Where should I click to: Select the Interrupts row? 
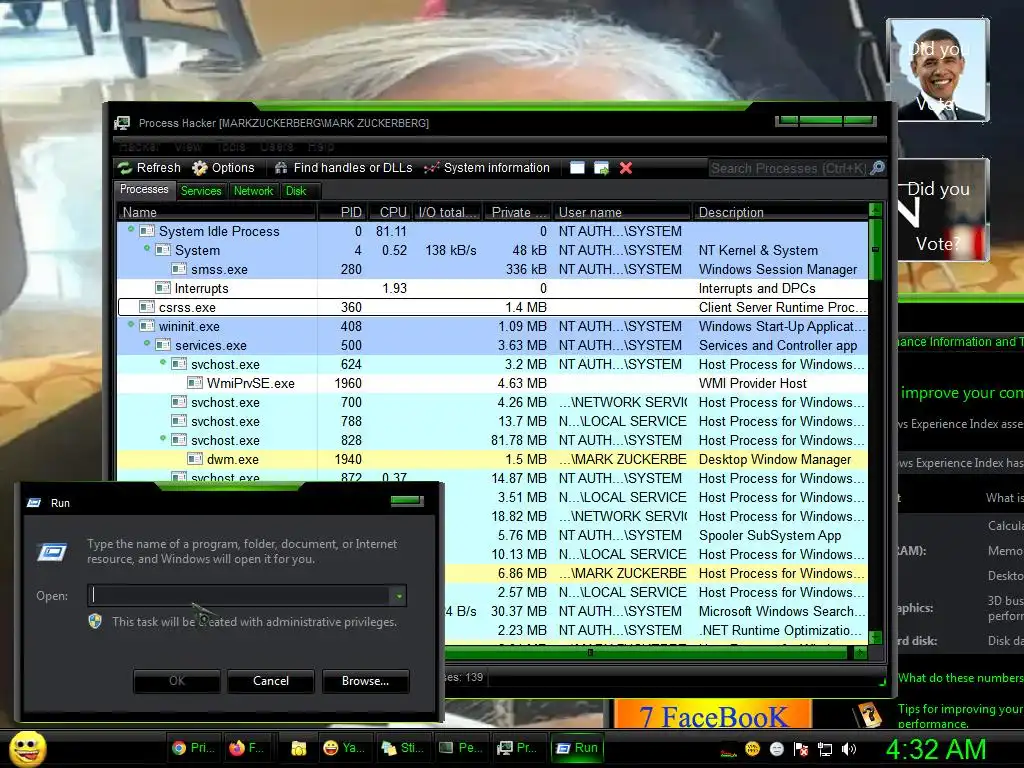[492, 288]
